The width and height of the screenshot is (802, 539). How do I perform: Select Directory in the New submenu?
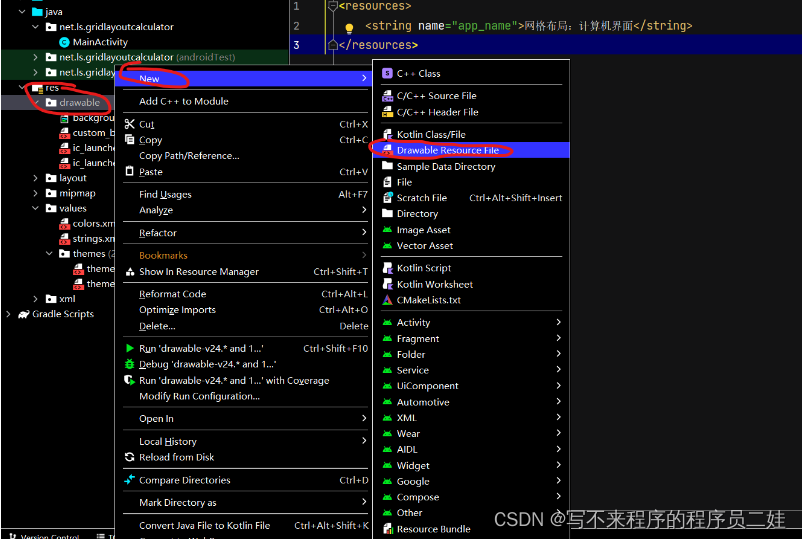coord(471,214)
